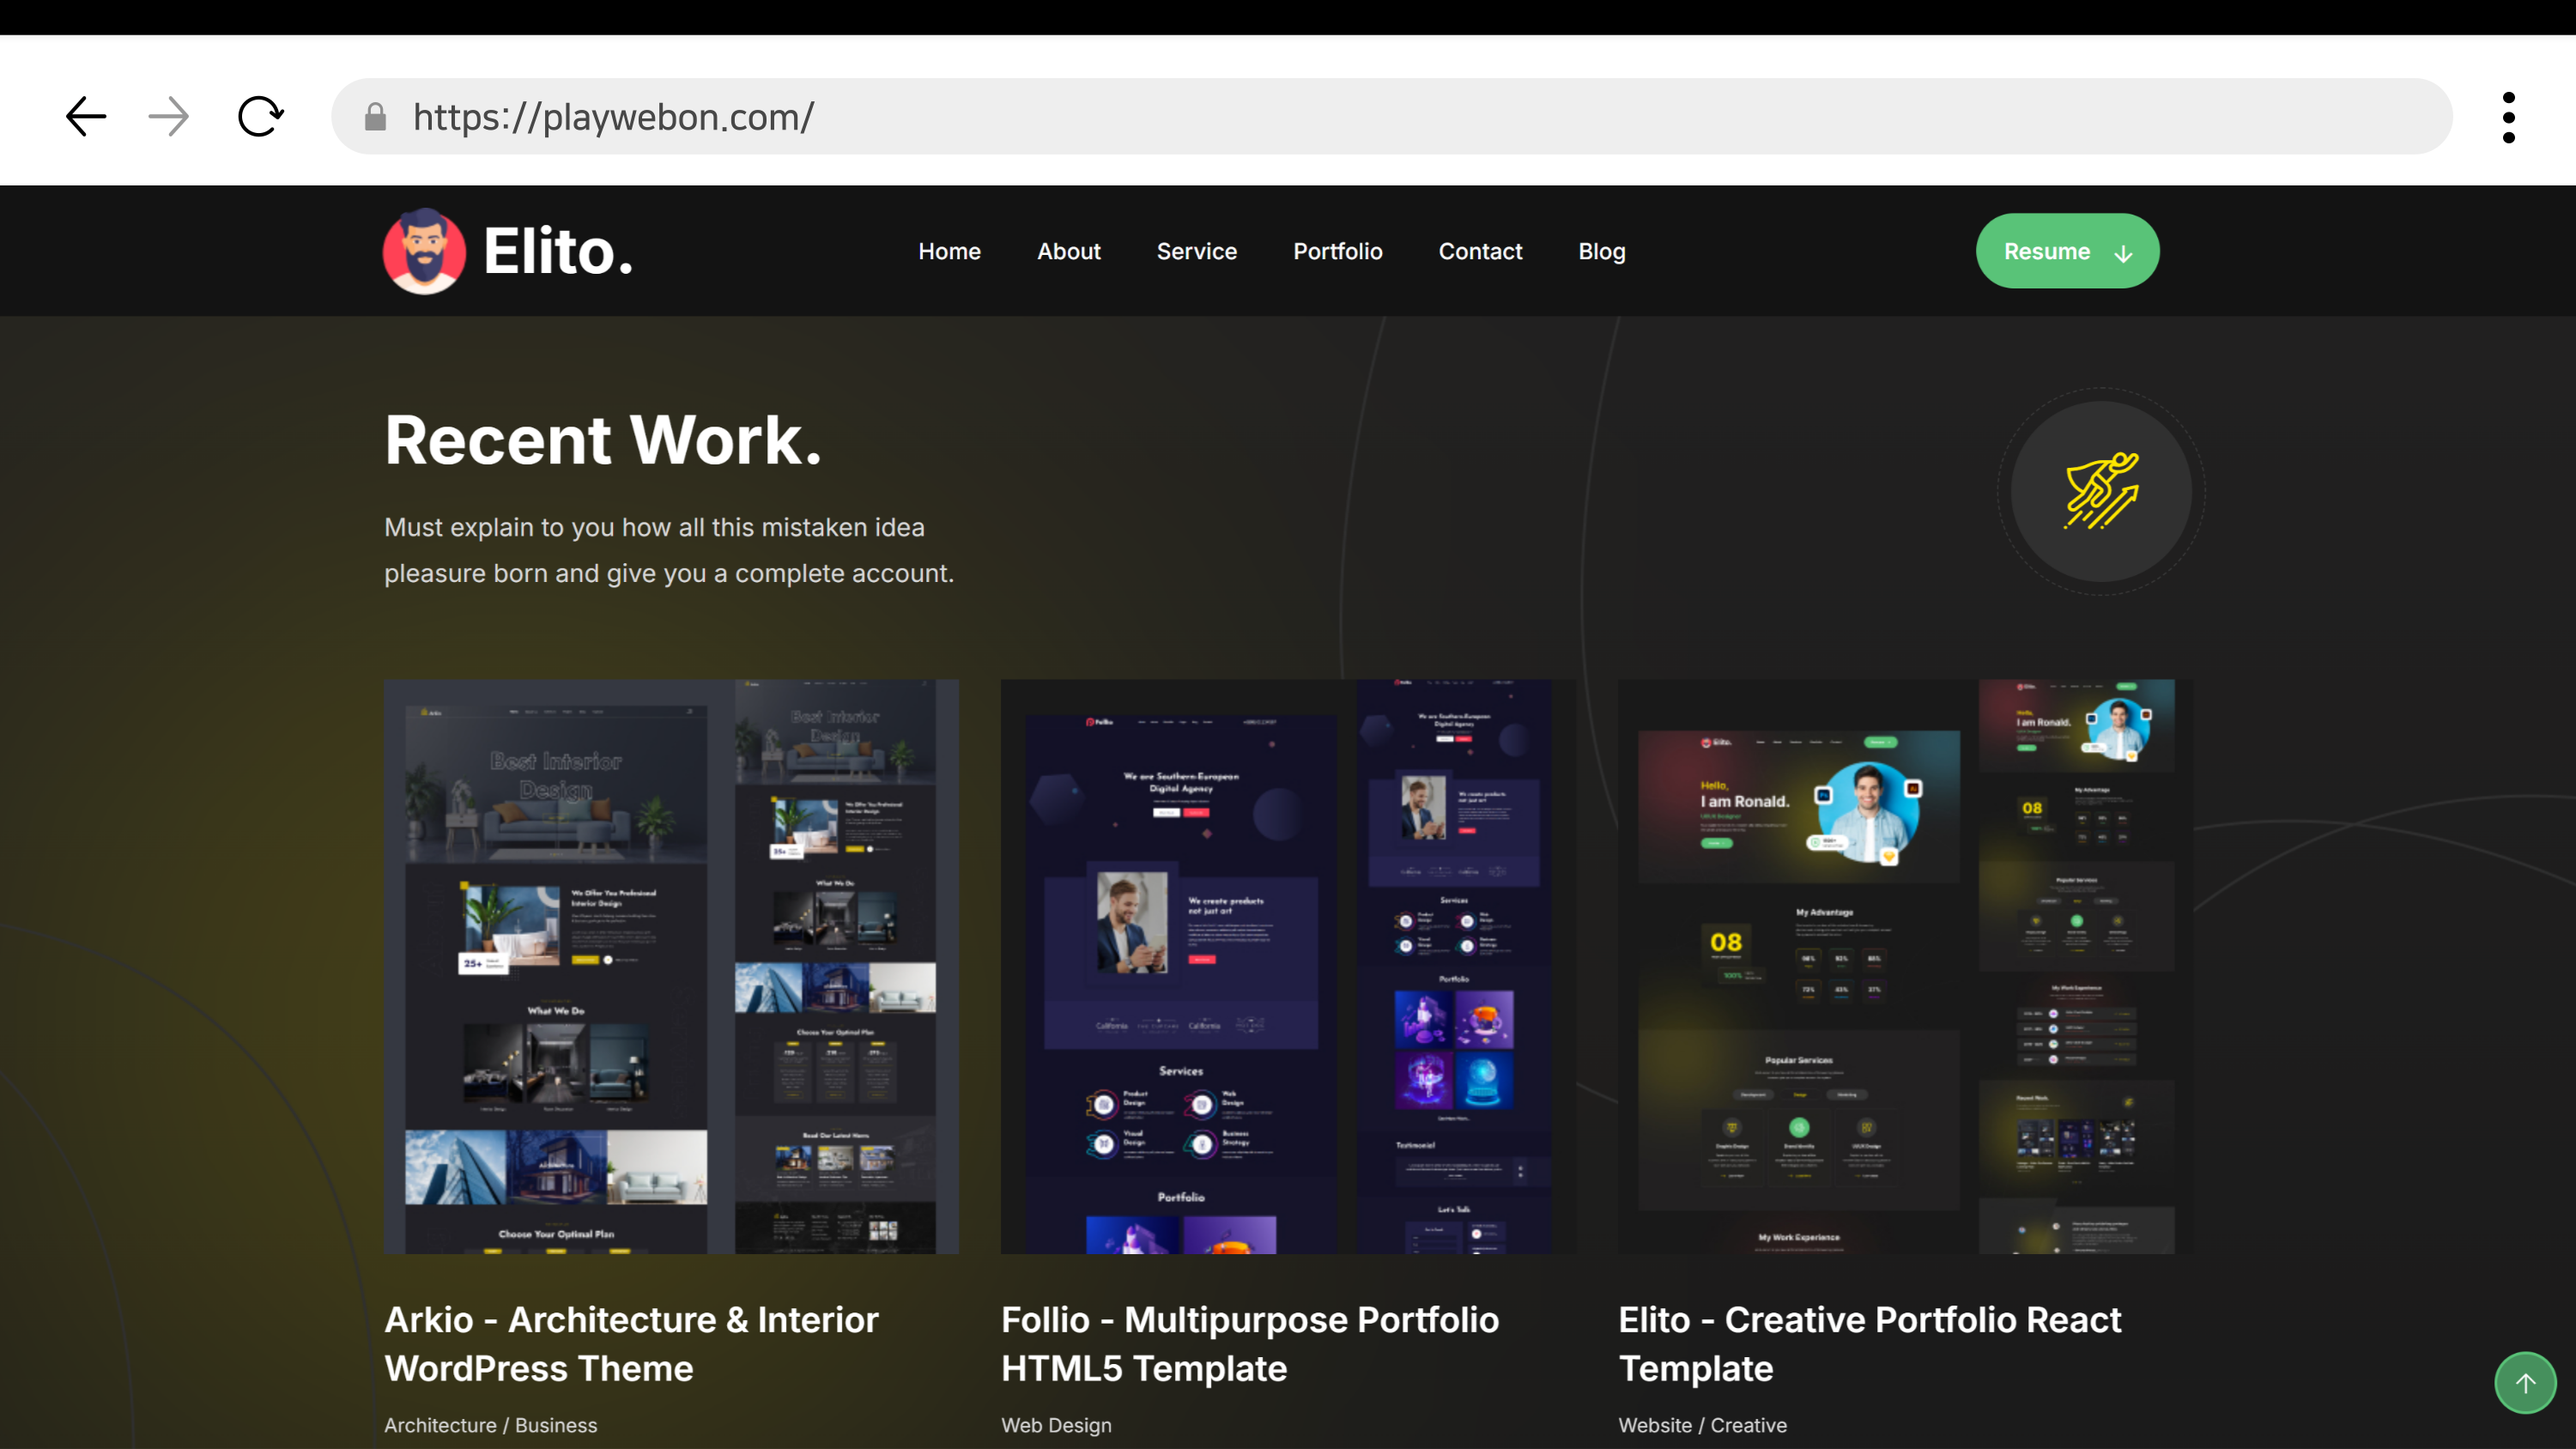Click the browser back arrow
Image resolution: width=2576 pixels, height=1449 pixels.
pyautogui.click(x=86, y=117)
